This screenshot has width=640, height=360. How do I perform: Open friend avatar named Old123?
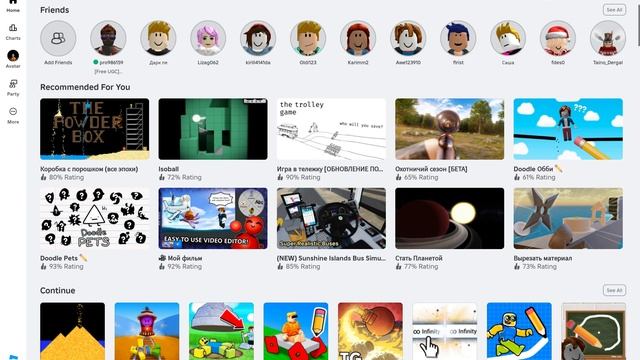[308, 38]
